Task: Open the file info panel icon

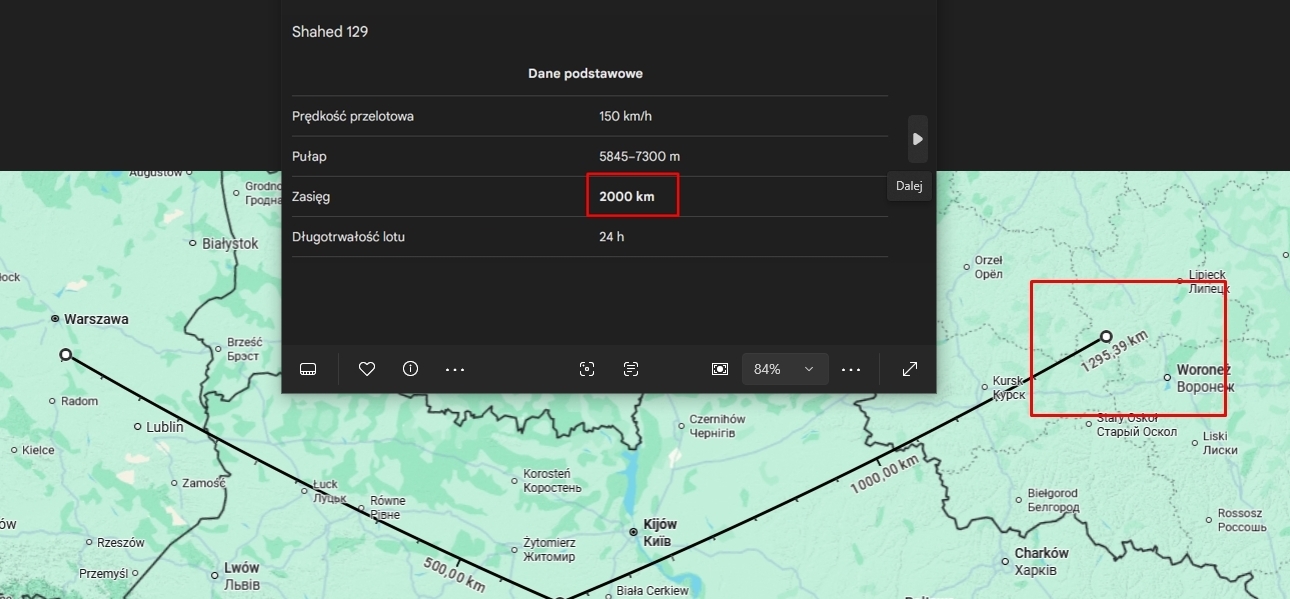Action: coord(410,369)
